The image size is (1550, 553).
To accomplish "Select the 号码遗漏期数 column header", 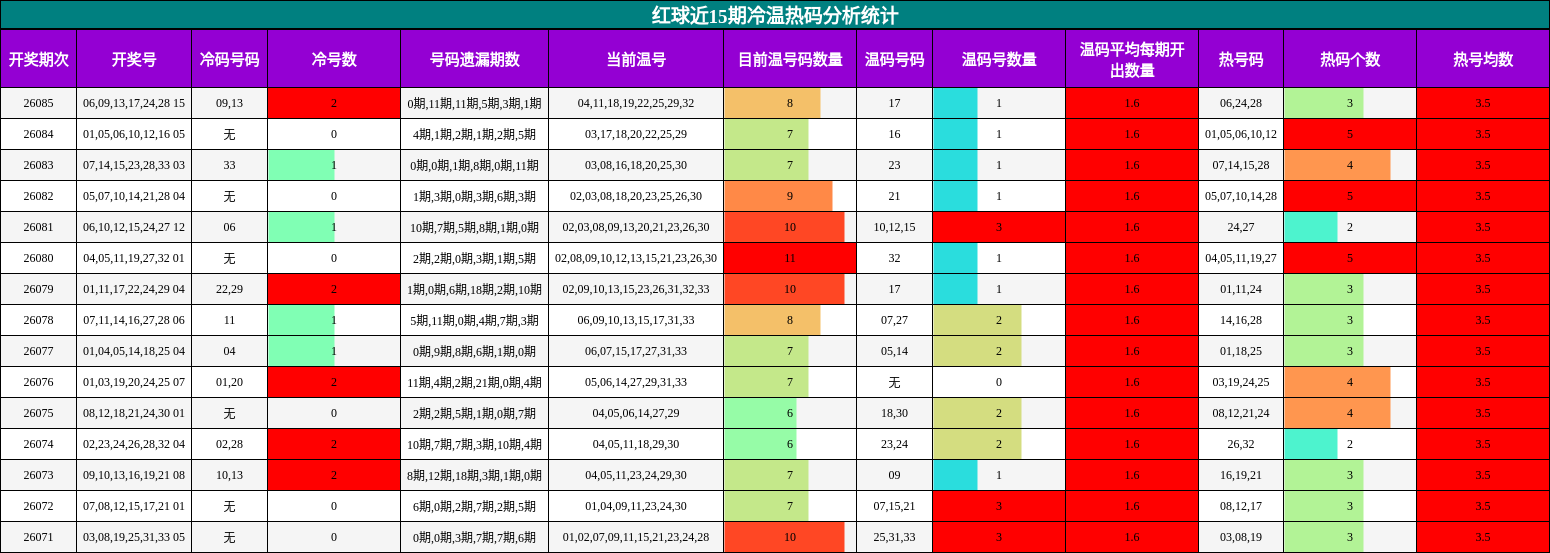I will (474, 59).
